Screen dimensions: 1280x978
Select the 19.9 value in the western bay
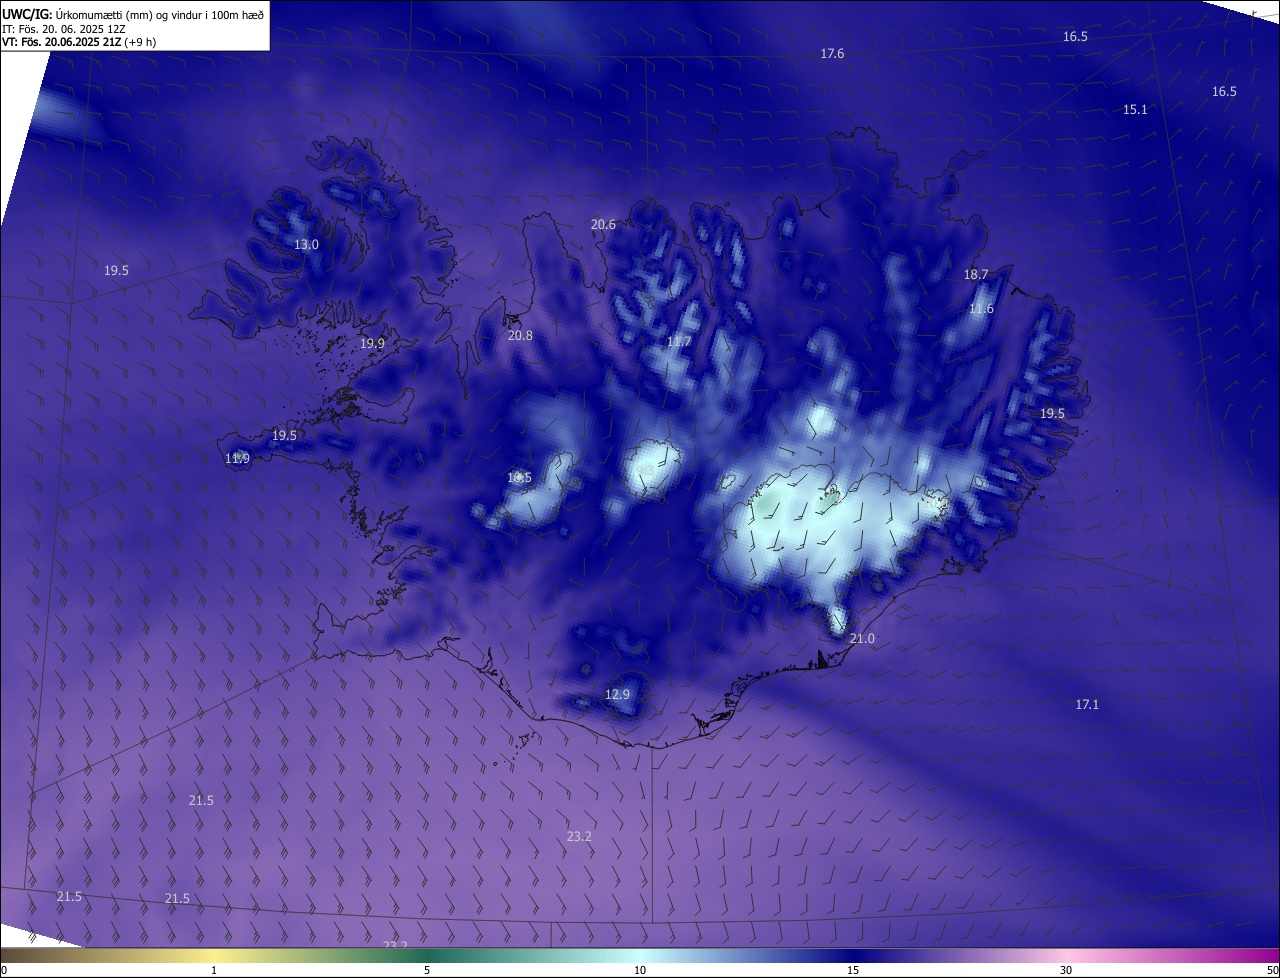pos(372,344)
